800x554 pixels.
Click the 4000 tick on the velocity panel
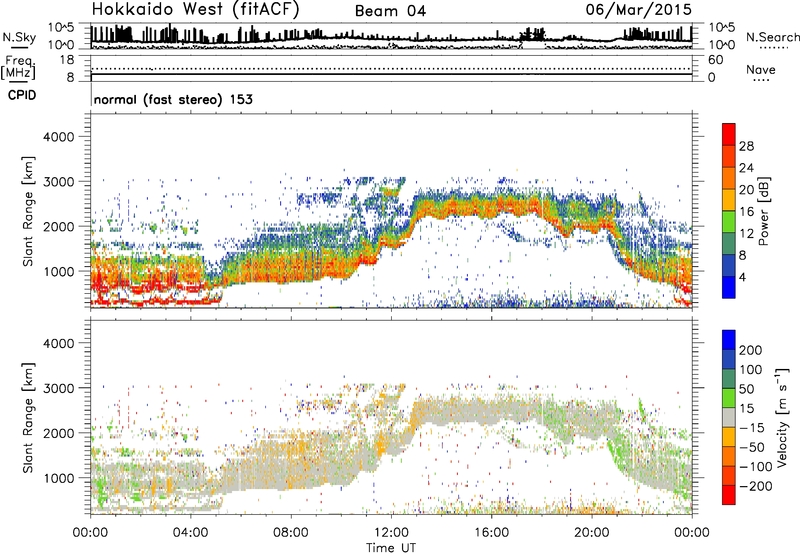59,343
